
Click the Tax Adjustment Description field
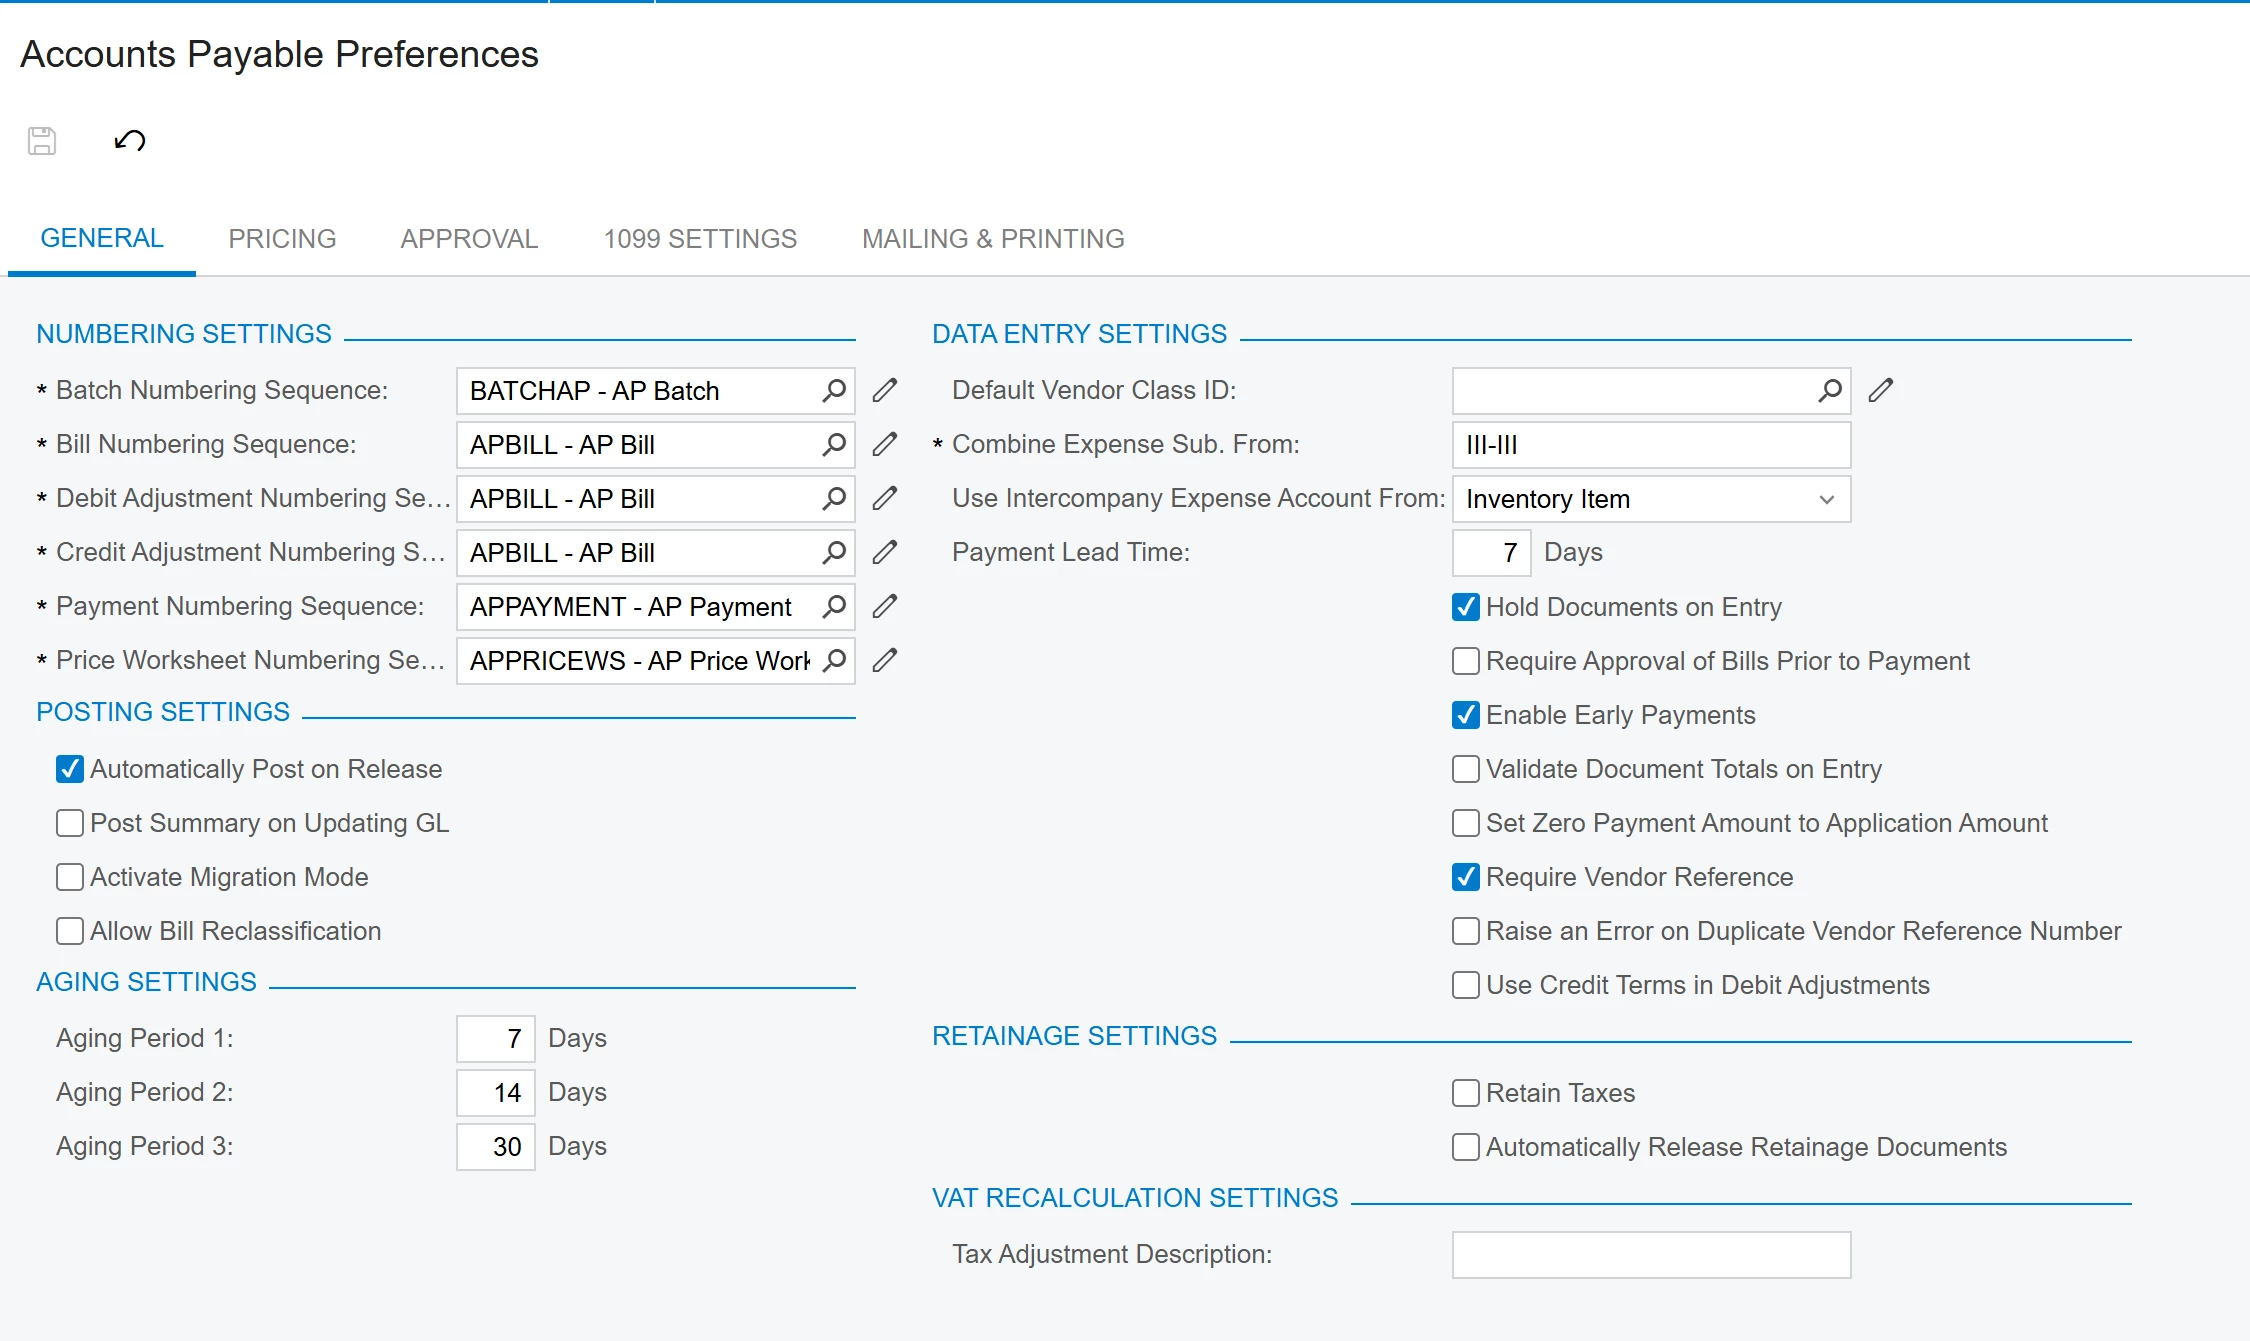coord(1651,1255)
